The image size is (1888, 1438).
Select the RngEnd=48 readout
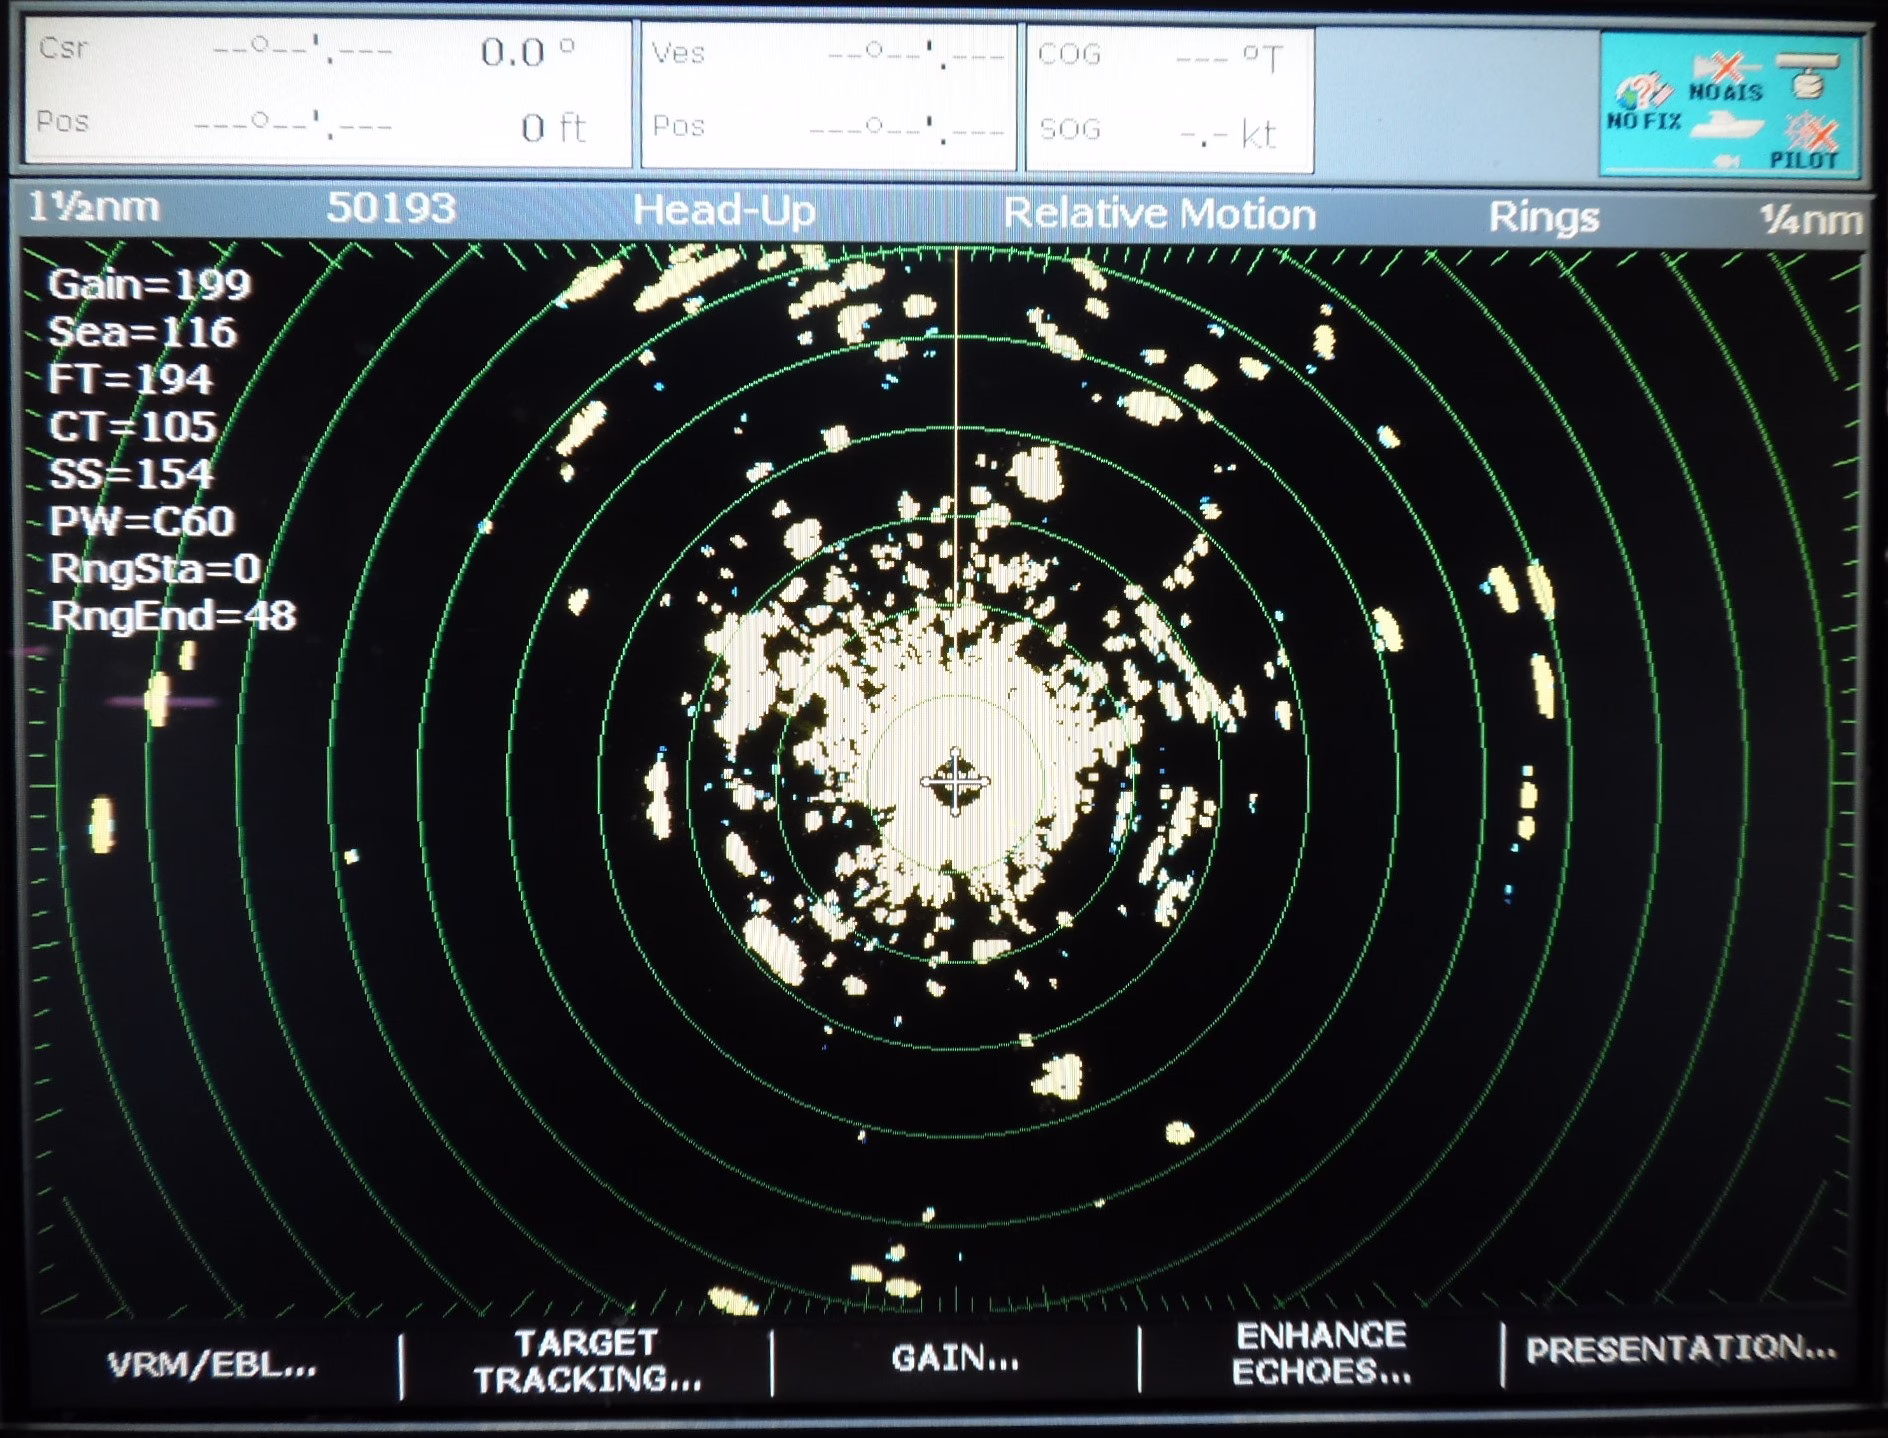tap(173, 615)
